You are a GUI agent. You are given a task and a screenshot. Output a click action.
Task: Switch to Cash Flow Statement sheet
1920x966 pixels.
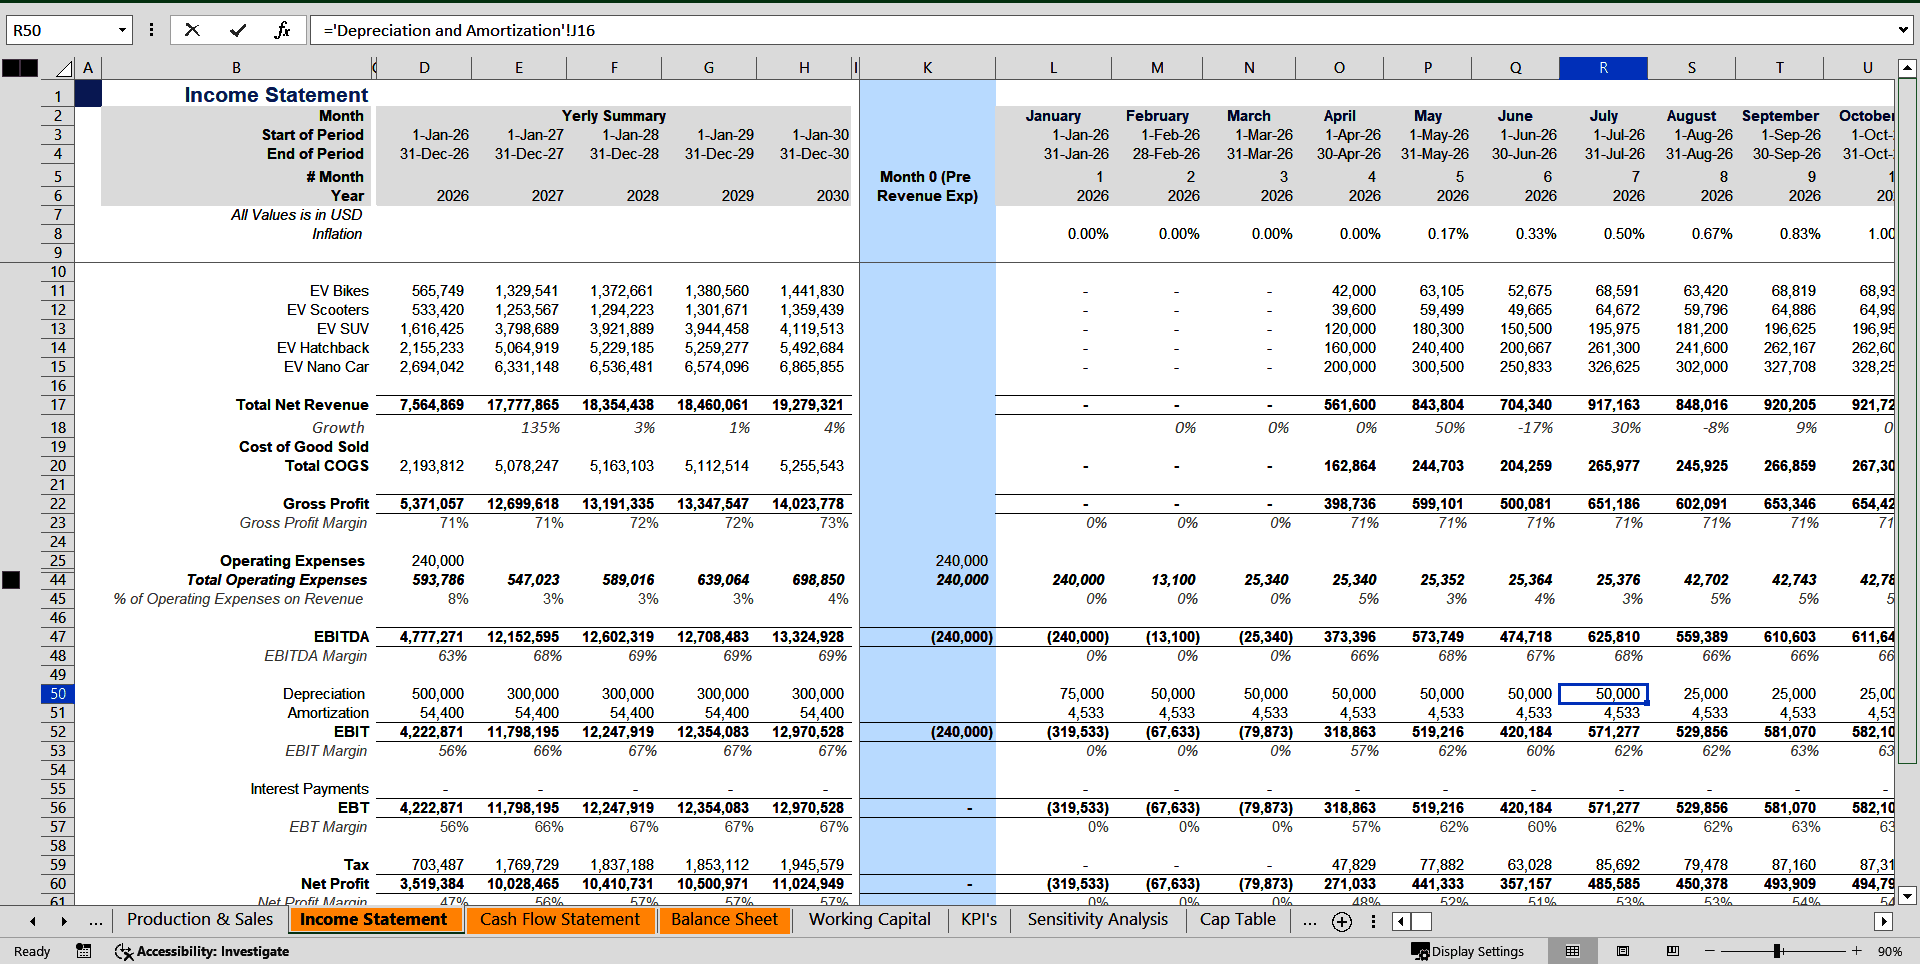click(x=559, y=920)
